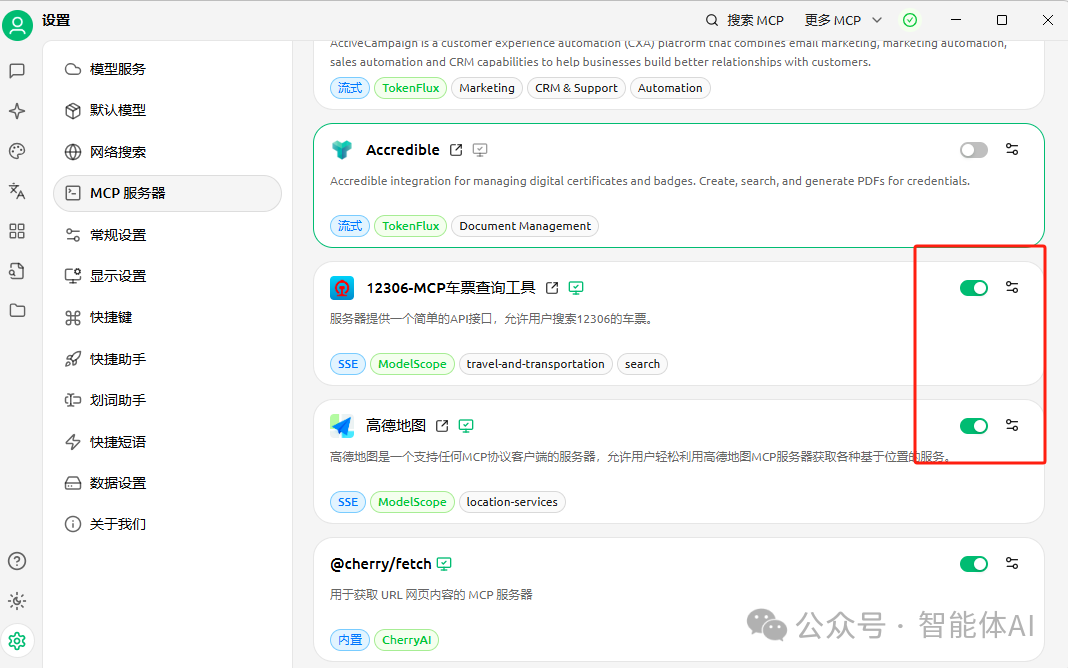This screenshot has height=668, width=1068.
Task: Click the search tag on 12306-MCP
Action: tap(642, 364)
